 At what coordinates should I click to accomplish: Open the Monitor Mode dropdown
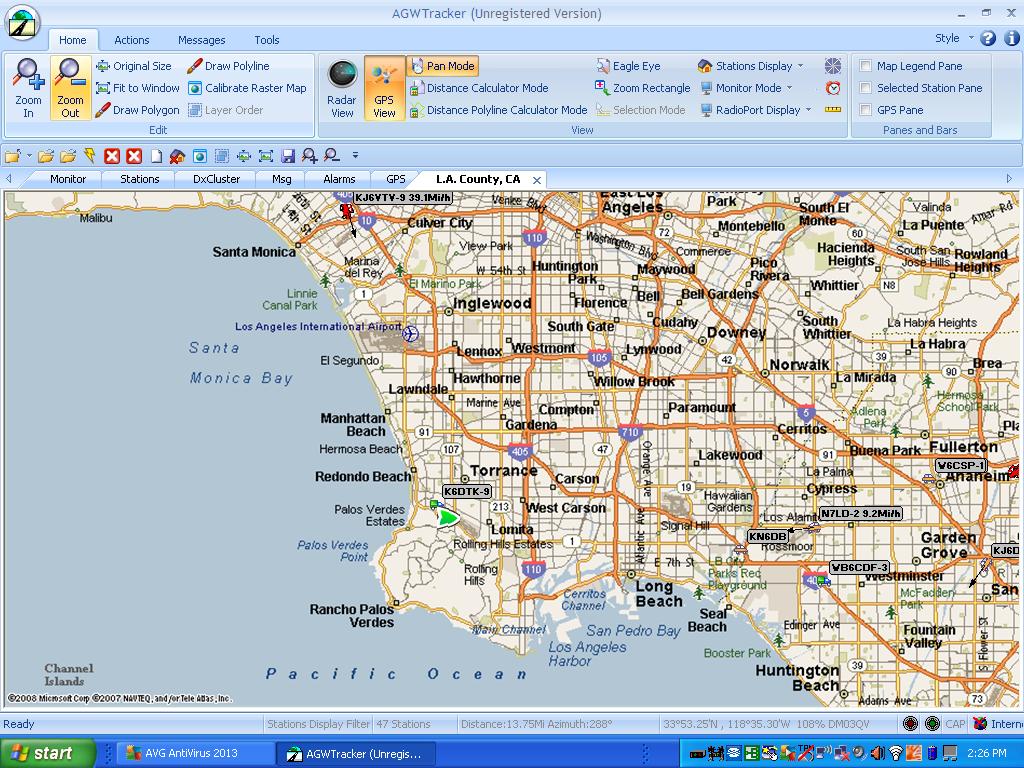(x=746, y=88)
